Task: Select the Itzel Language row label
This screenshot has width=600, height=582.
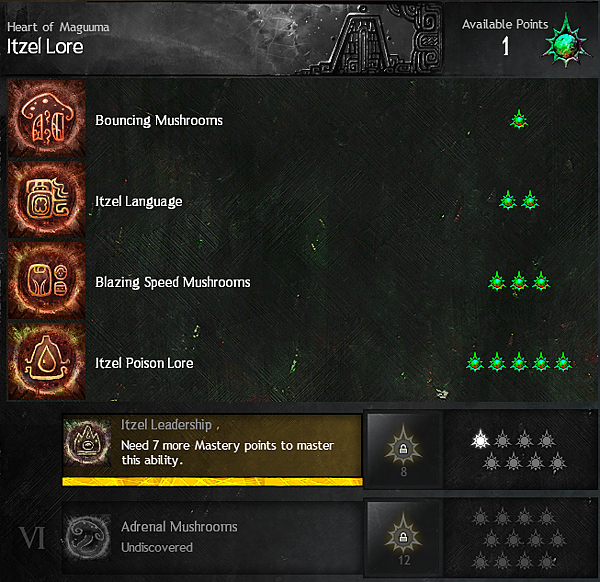Action: 139,201
